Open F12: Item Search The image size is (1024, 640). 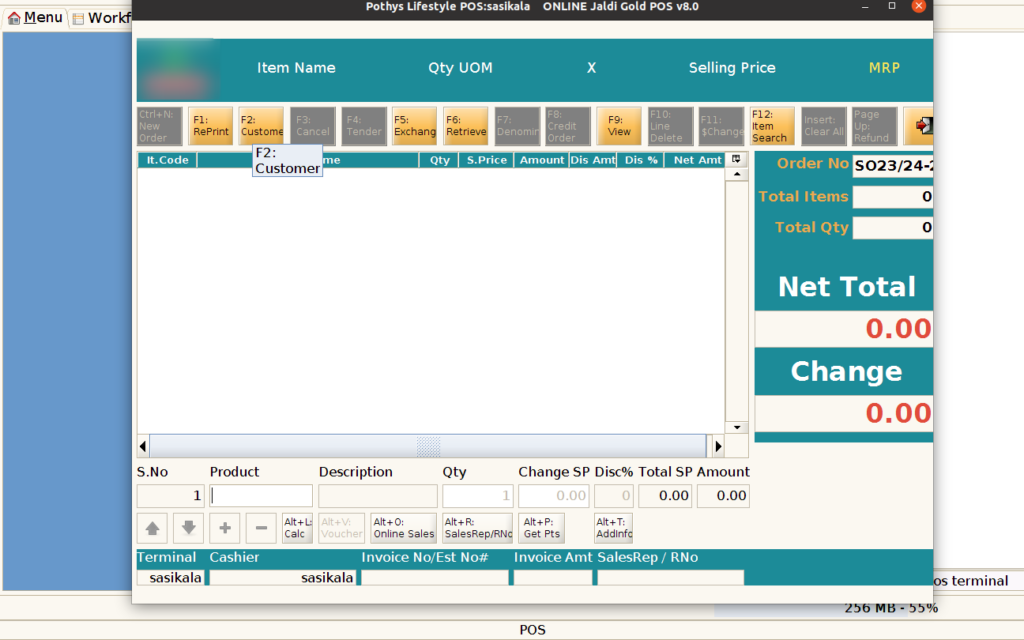coord(773,126)
